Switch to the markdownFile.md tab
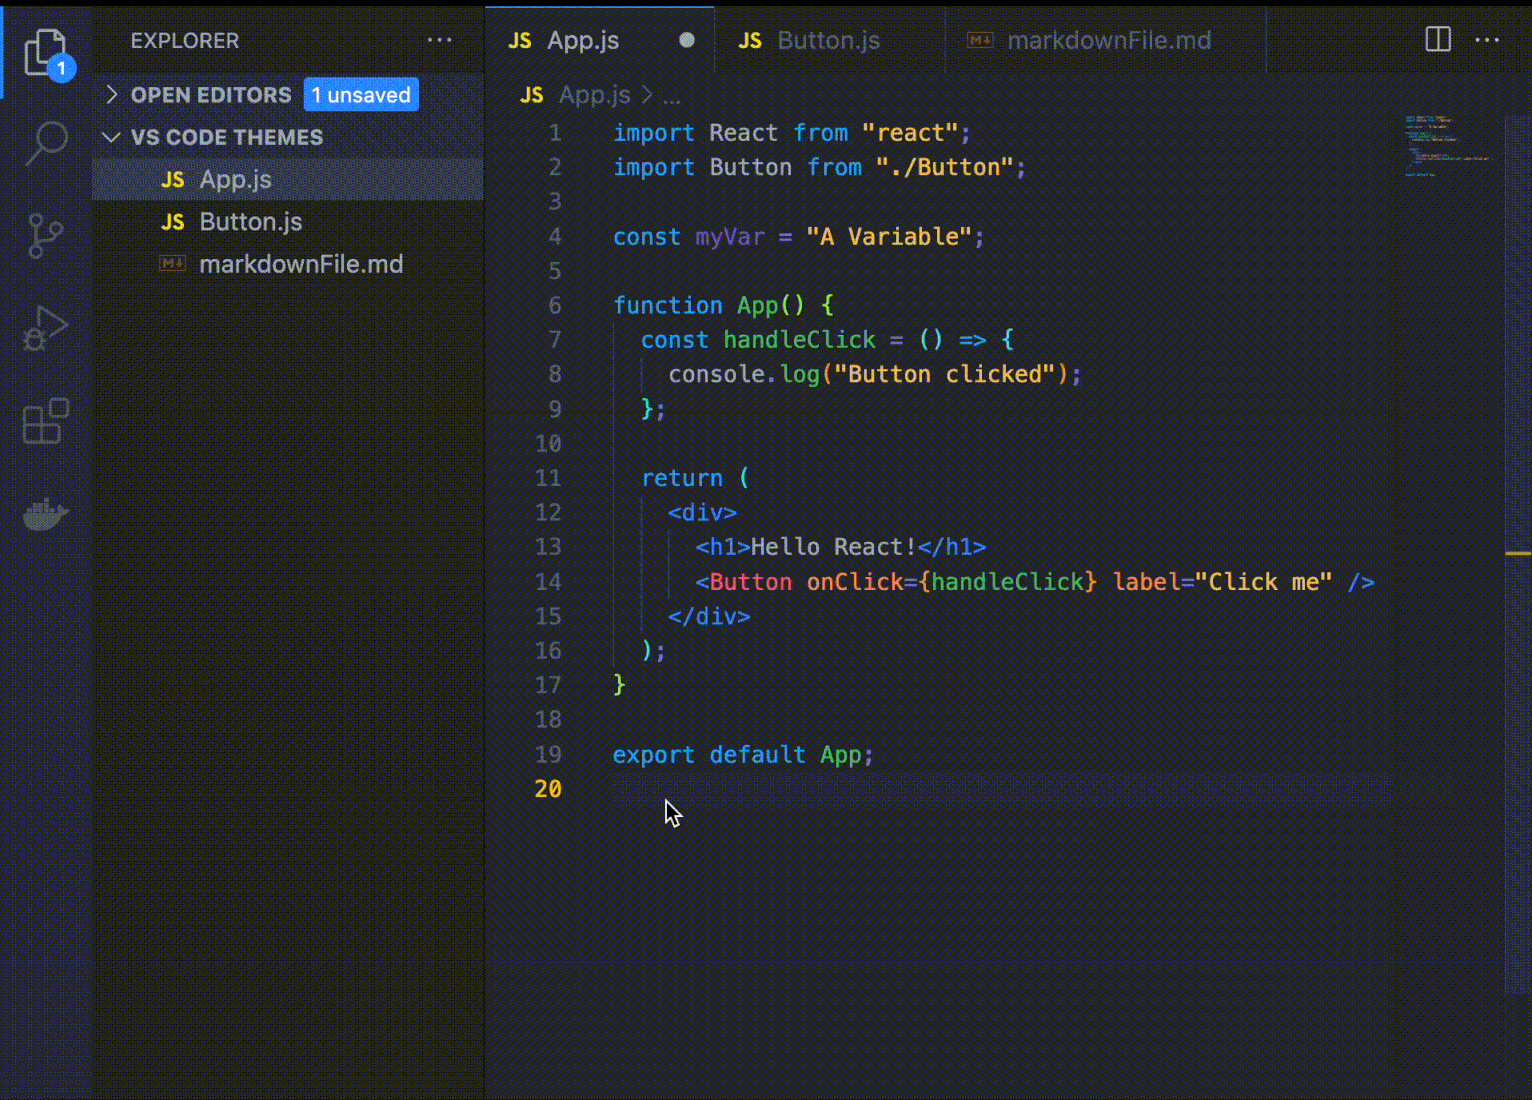The image size is (1532, 1100). click(1107, 40)
